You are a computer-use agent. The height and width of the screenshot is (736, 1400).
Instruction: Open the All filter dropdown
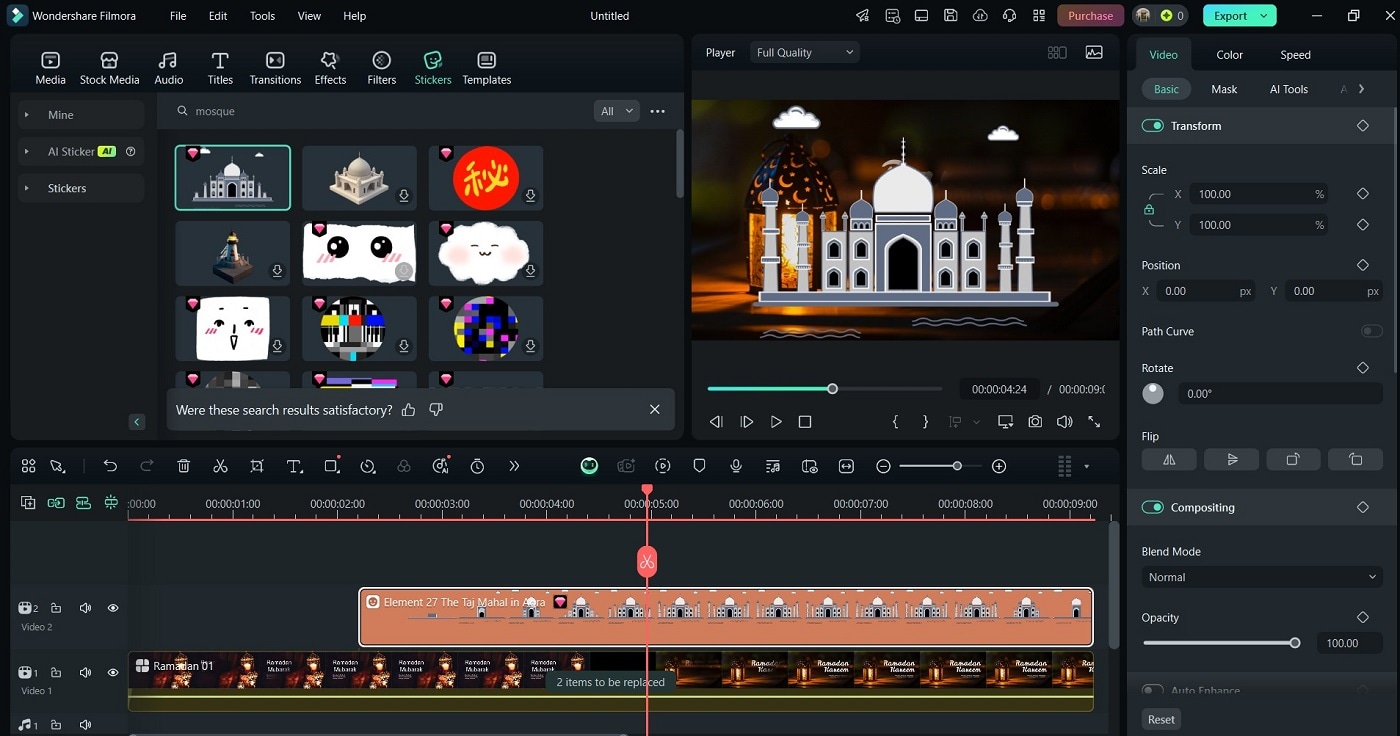click(616, 111)
